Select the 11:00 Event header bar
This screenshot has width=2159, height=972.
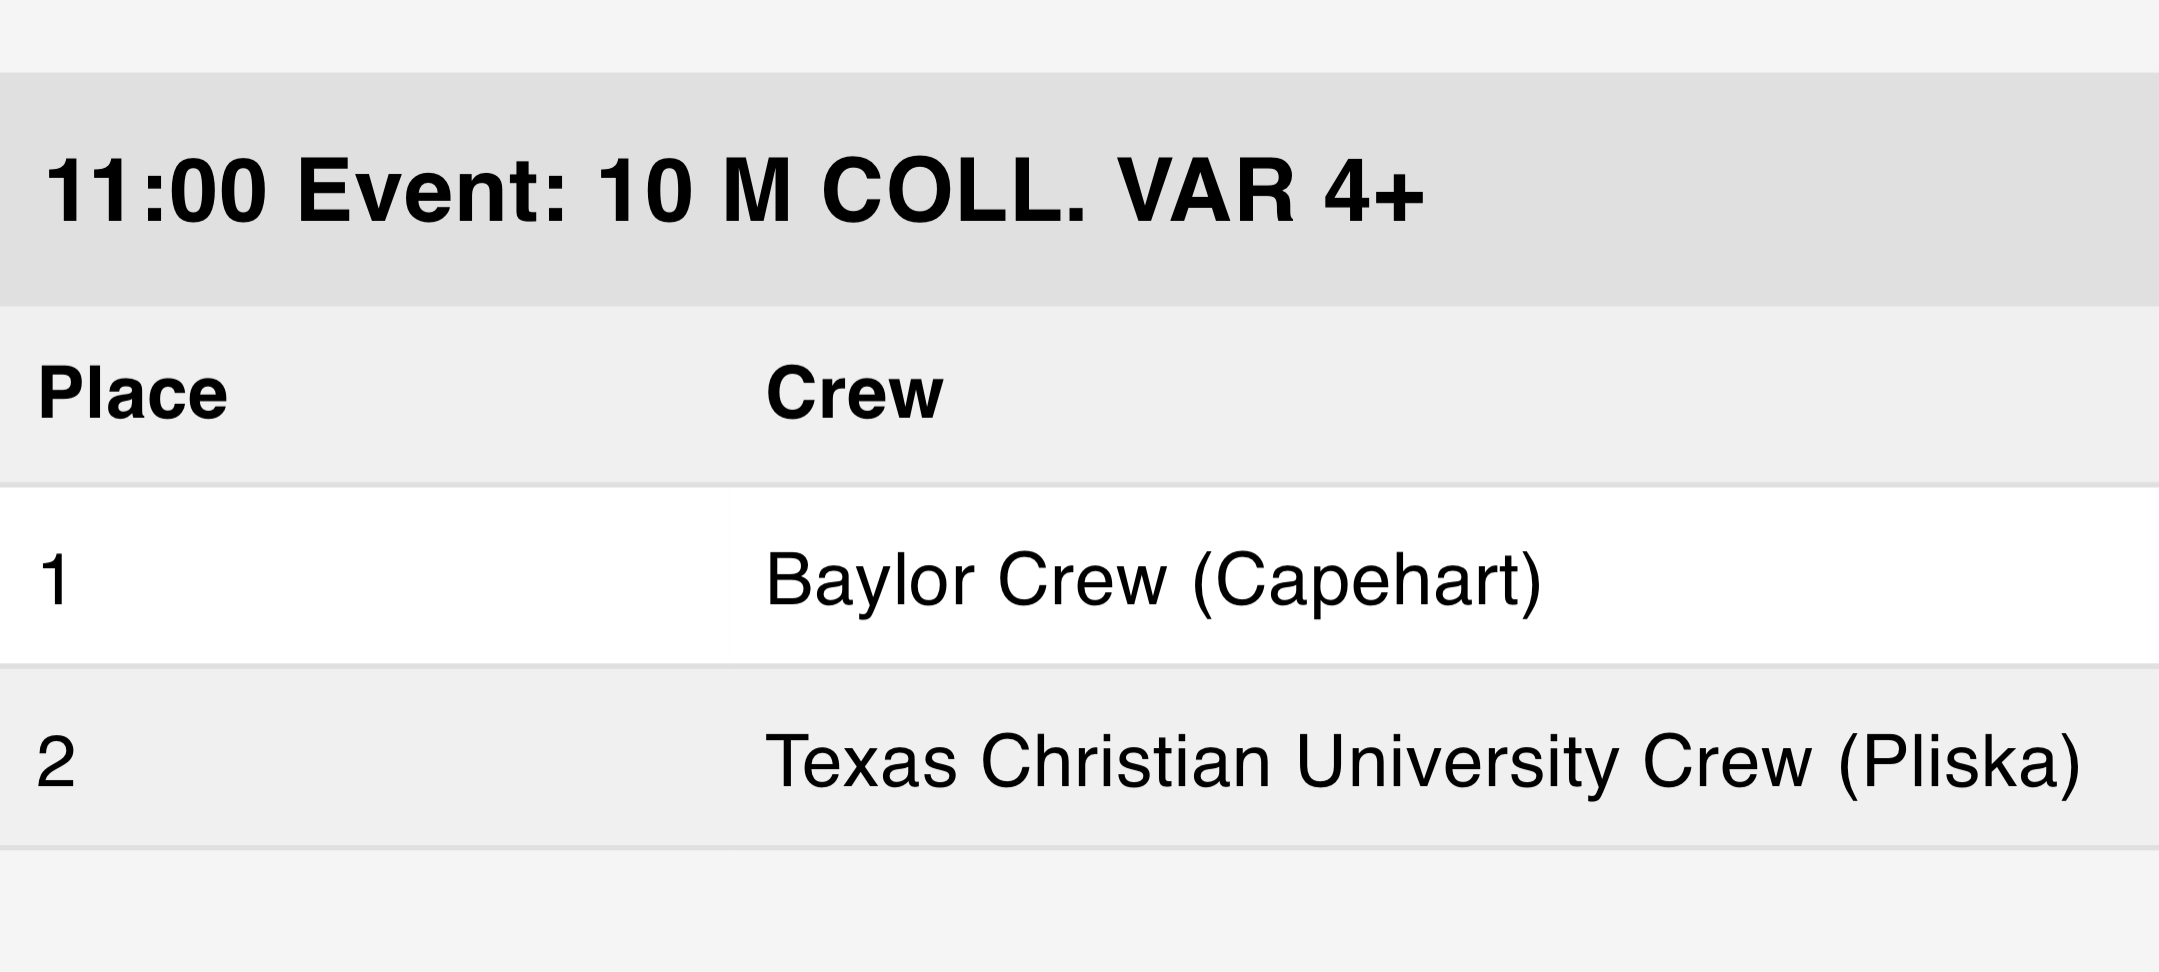[x=1079, y=189]
